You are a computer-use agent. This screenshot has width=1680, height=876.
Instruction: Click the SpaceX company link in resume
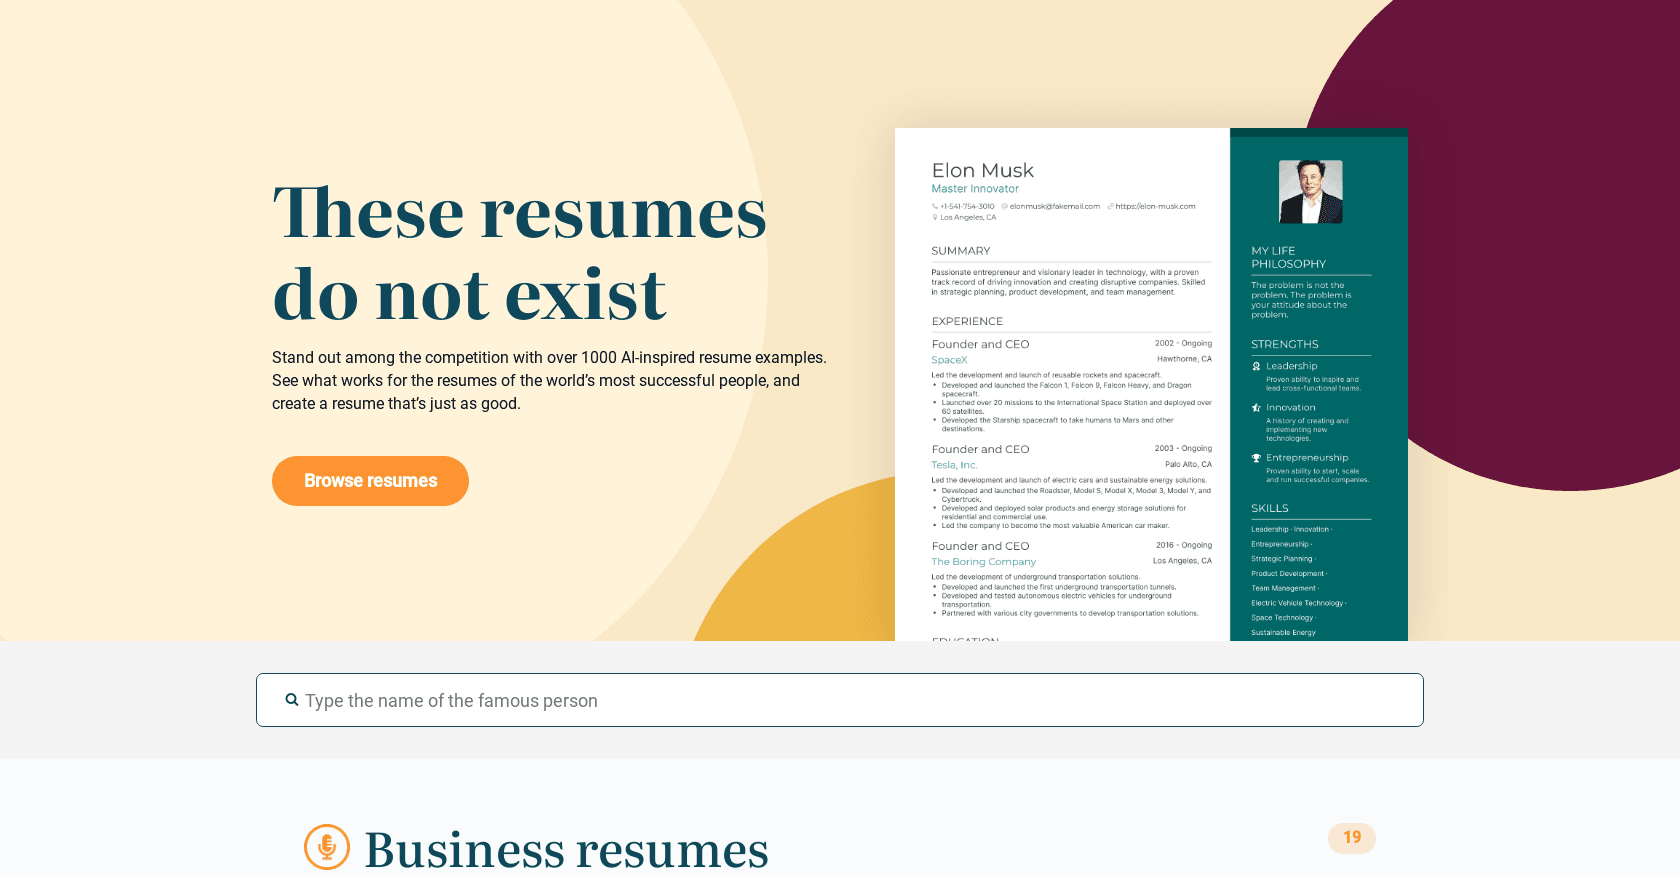click(x=949, y=360)
